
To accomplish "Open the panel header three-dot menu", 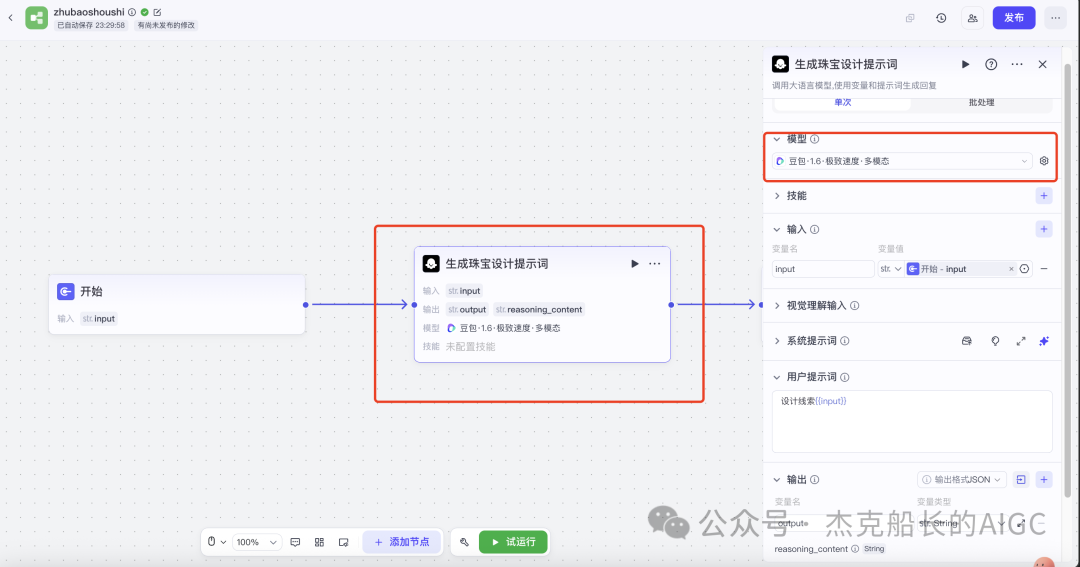I will [1017, 64].
